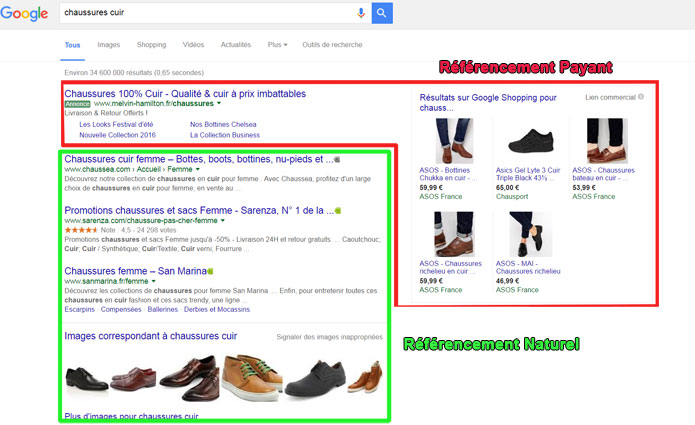
Task: Open the Vidéos tab
Action: coord(193,45)
